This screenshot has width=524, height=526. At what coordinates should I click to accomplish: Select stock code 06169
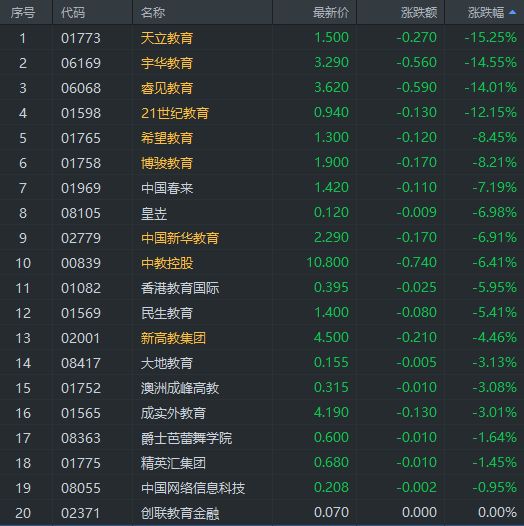(81, 63)
